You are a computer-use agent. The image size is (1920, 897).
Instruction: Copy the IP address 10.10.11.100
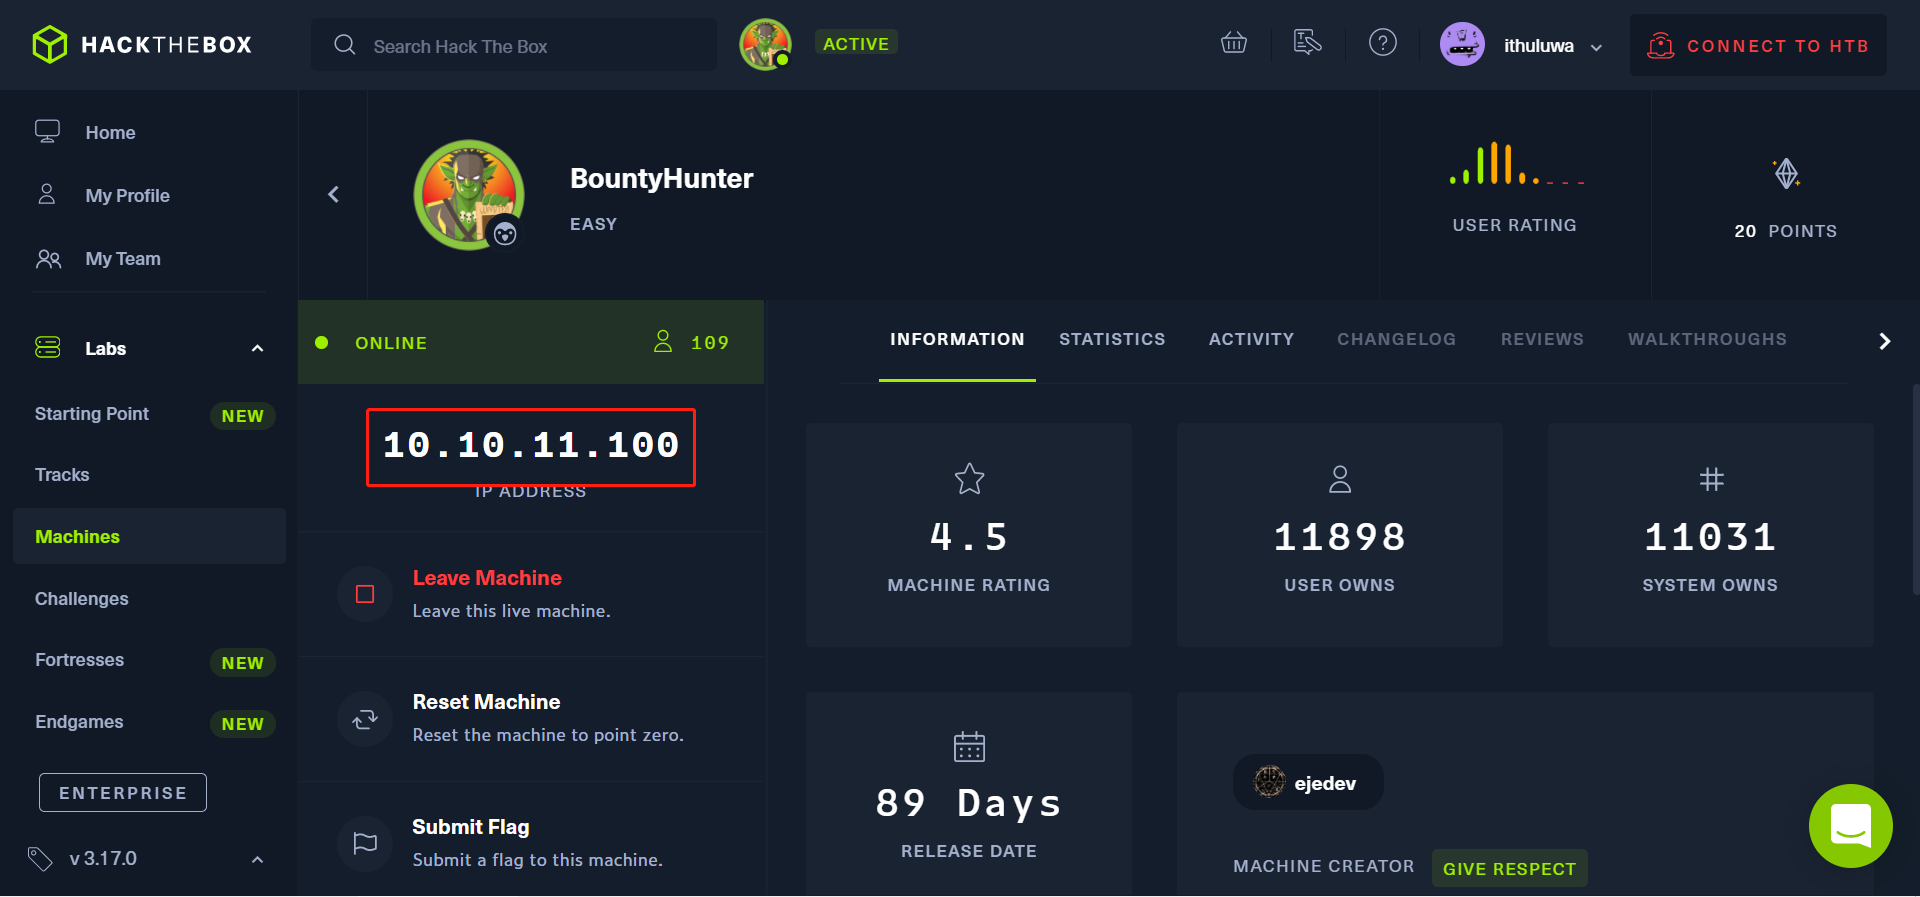(531, 446)
